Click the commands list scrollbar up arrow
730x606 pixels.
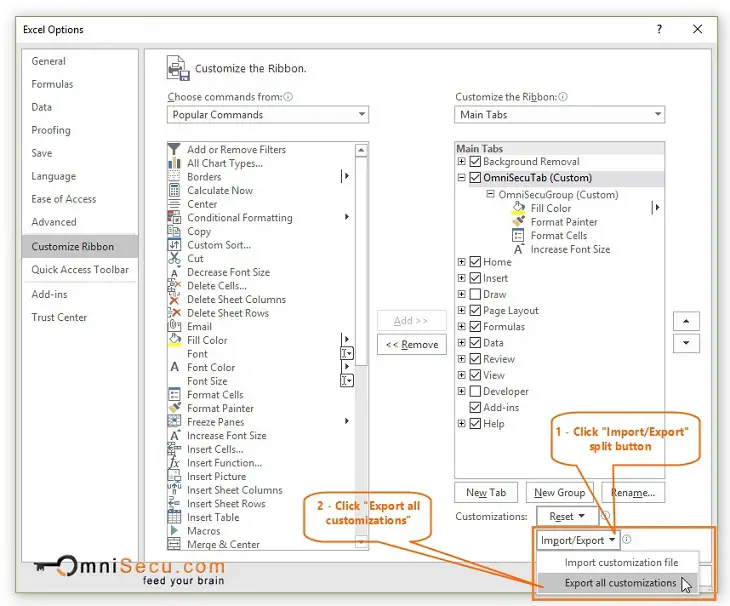361,150
